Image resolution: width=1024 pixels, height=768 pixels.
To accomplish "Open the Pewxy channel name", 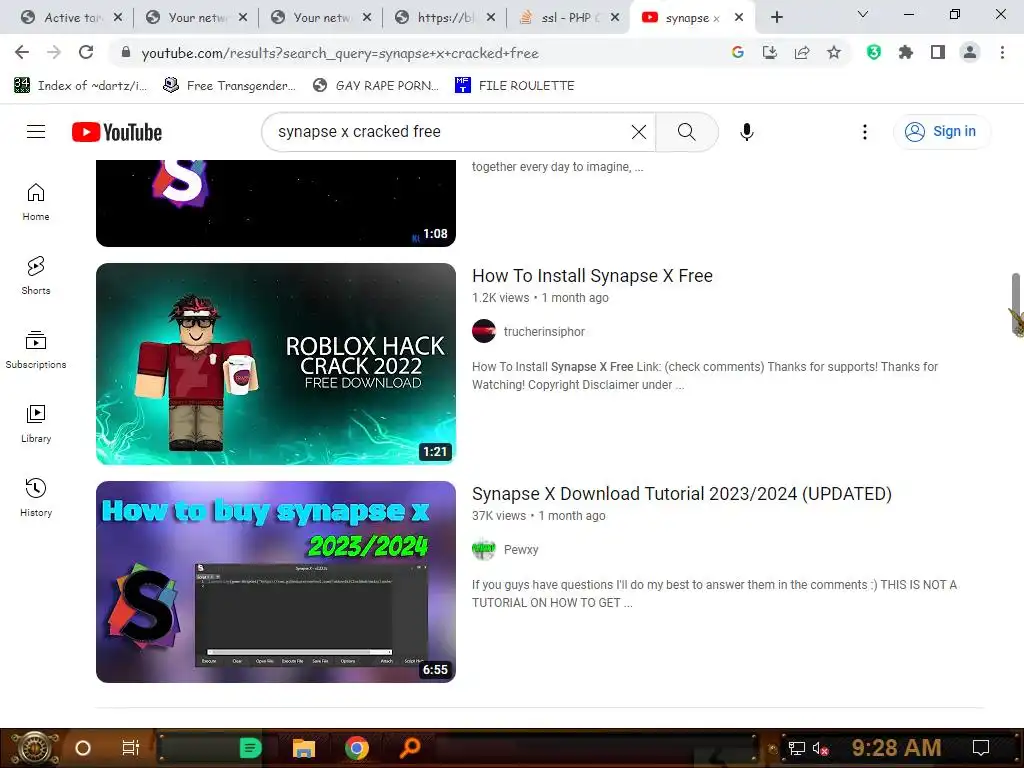I will (x=521, y=550).
